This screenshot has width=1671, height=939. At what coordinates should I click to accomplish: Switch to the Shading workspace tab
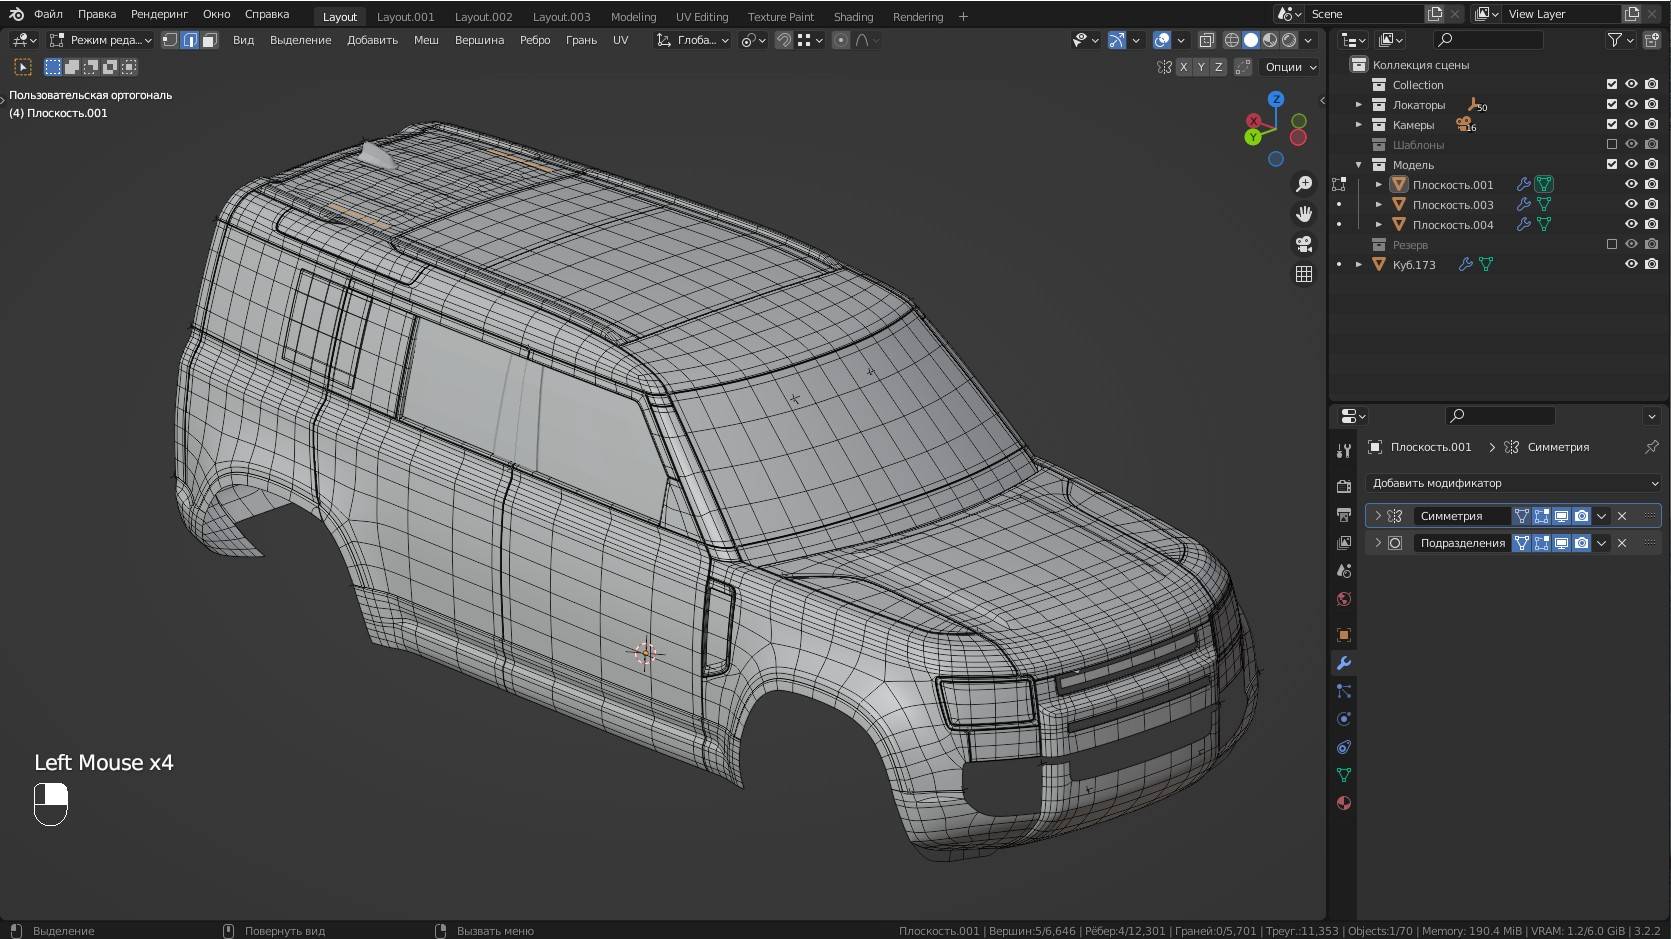pos(853,16)
